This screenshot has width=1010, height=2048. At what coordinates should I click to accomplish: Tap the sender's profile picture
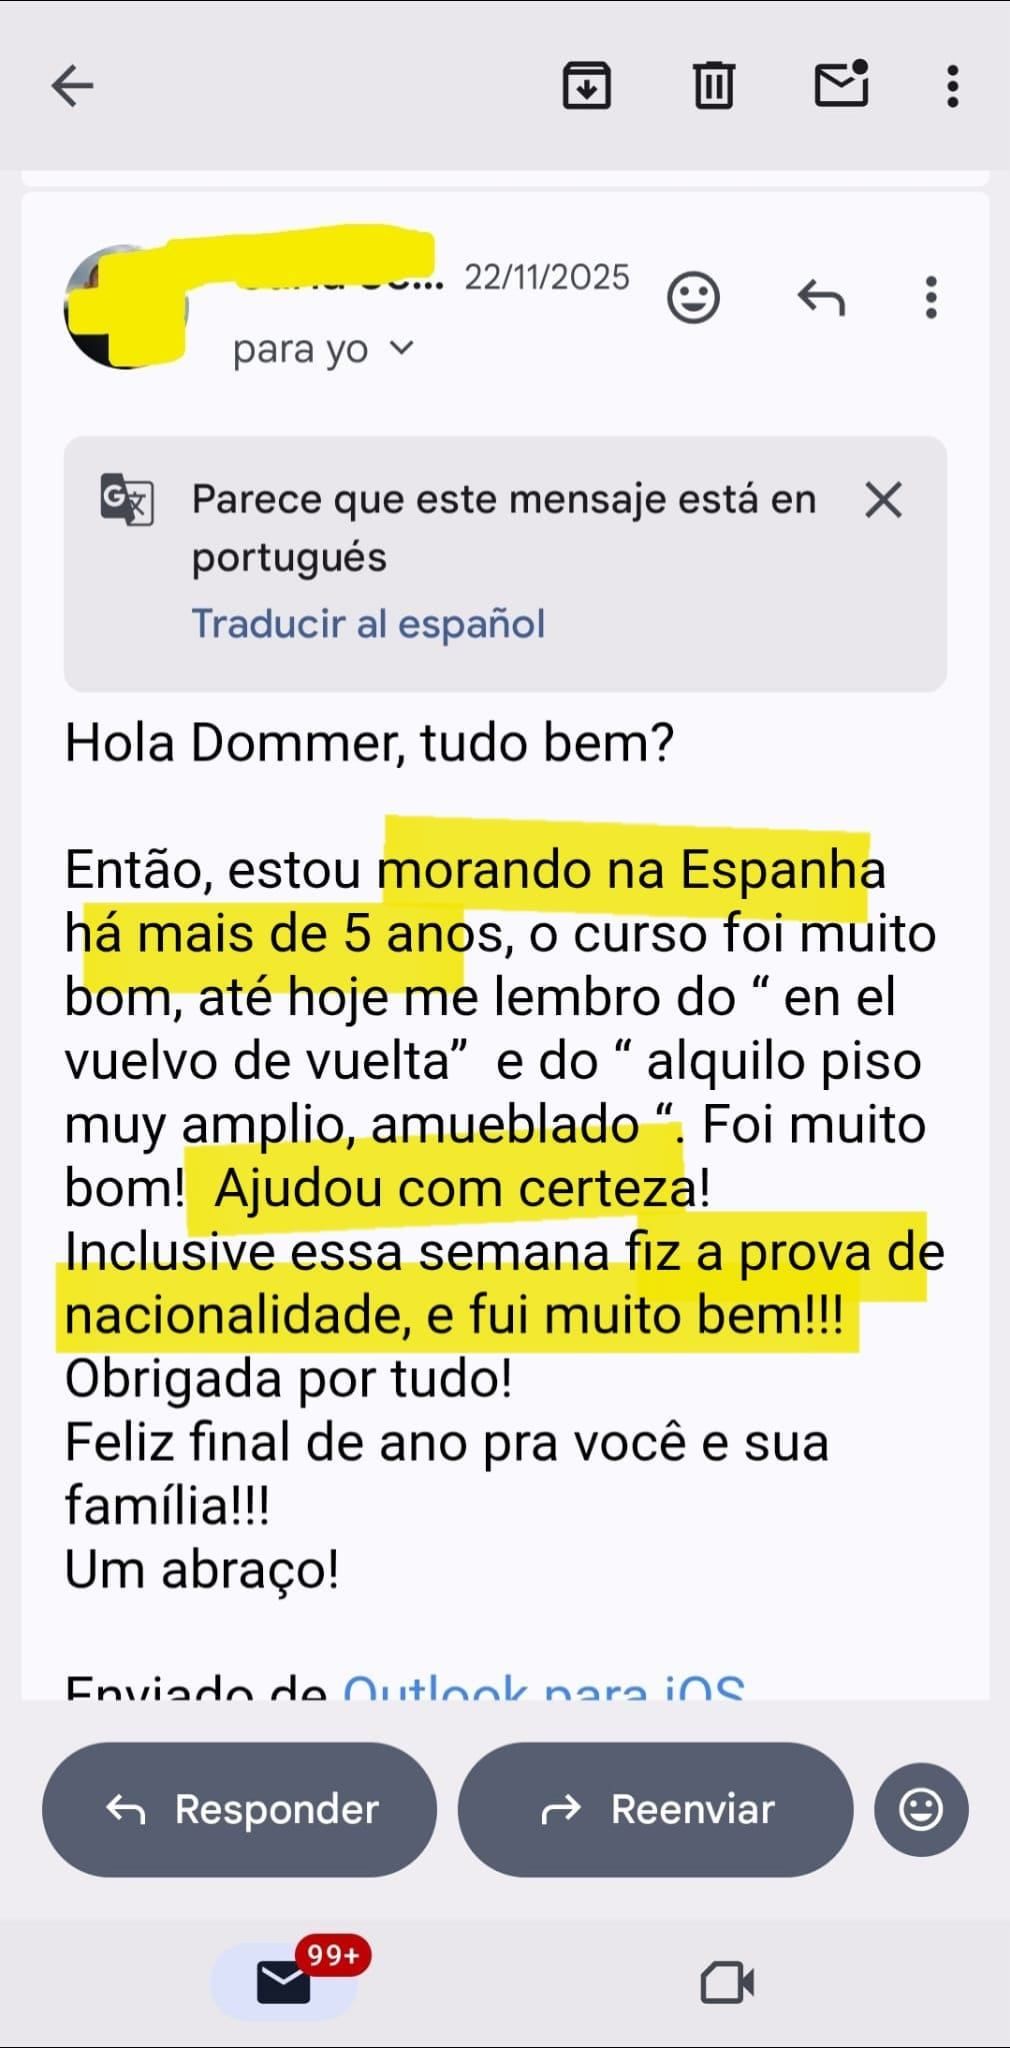click(122, 306)
